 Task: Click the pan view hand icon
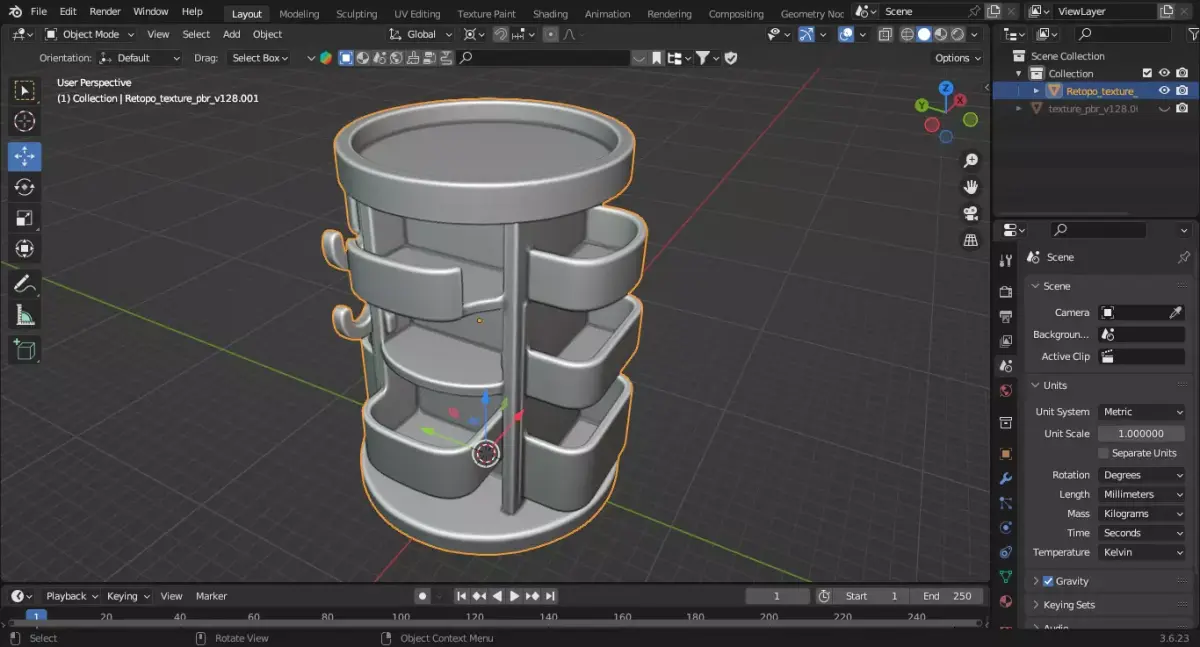970,187
